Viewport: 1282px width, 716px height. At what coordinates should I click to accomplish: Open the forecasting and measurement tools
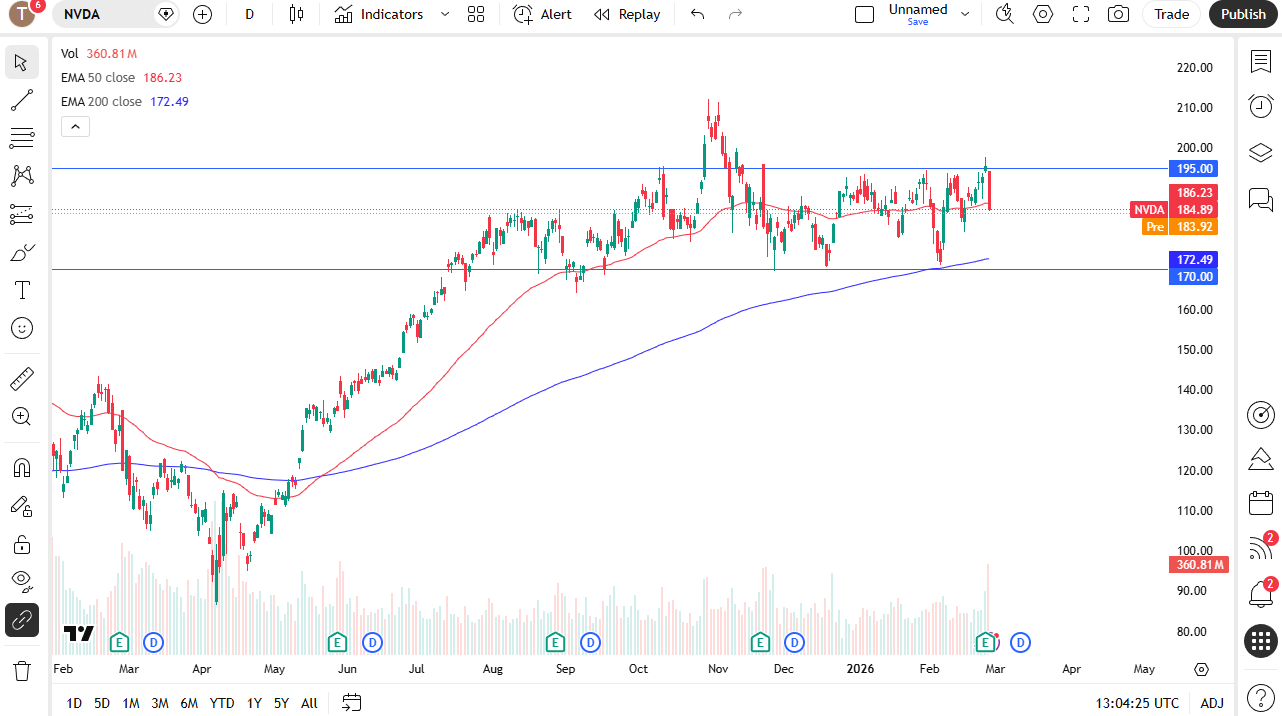(21, 214)
